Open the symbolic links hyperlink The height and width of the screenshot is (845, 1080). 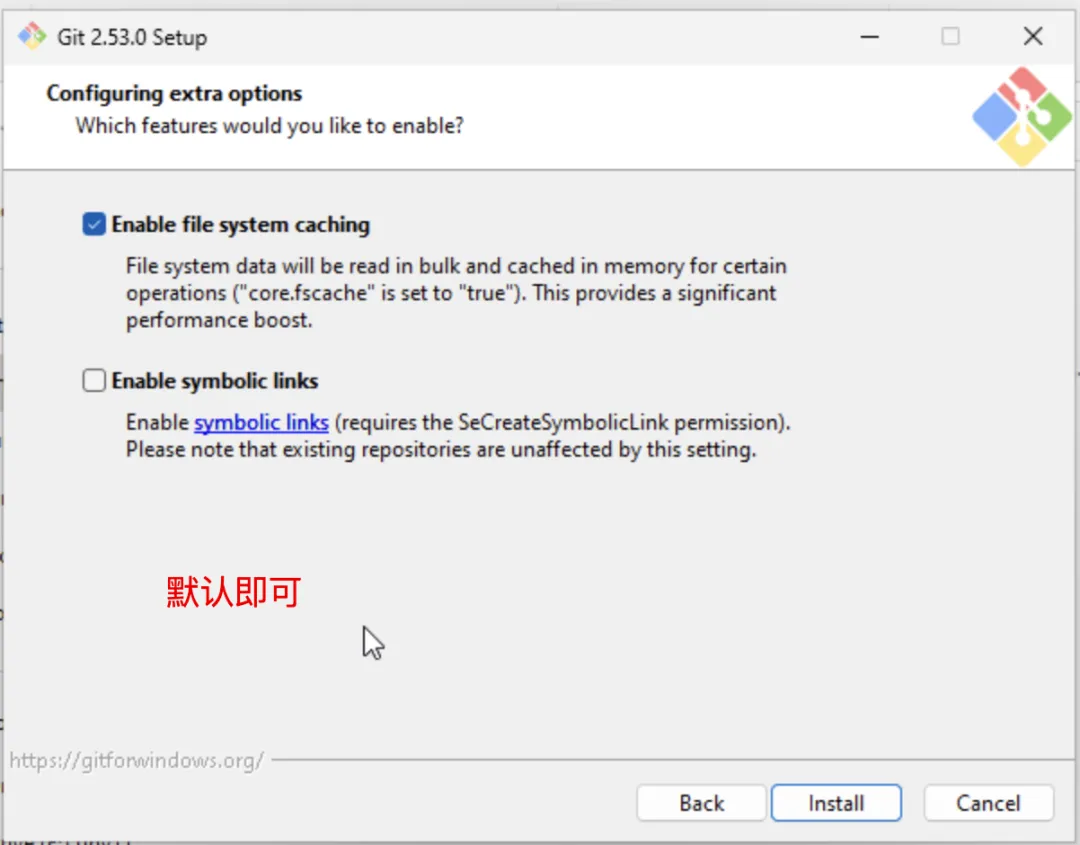click(261, 423)
